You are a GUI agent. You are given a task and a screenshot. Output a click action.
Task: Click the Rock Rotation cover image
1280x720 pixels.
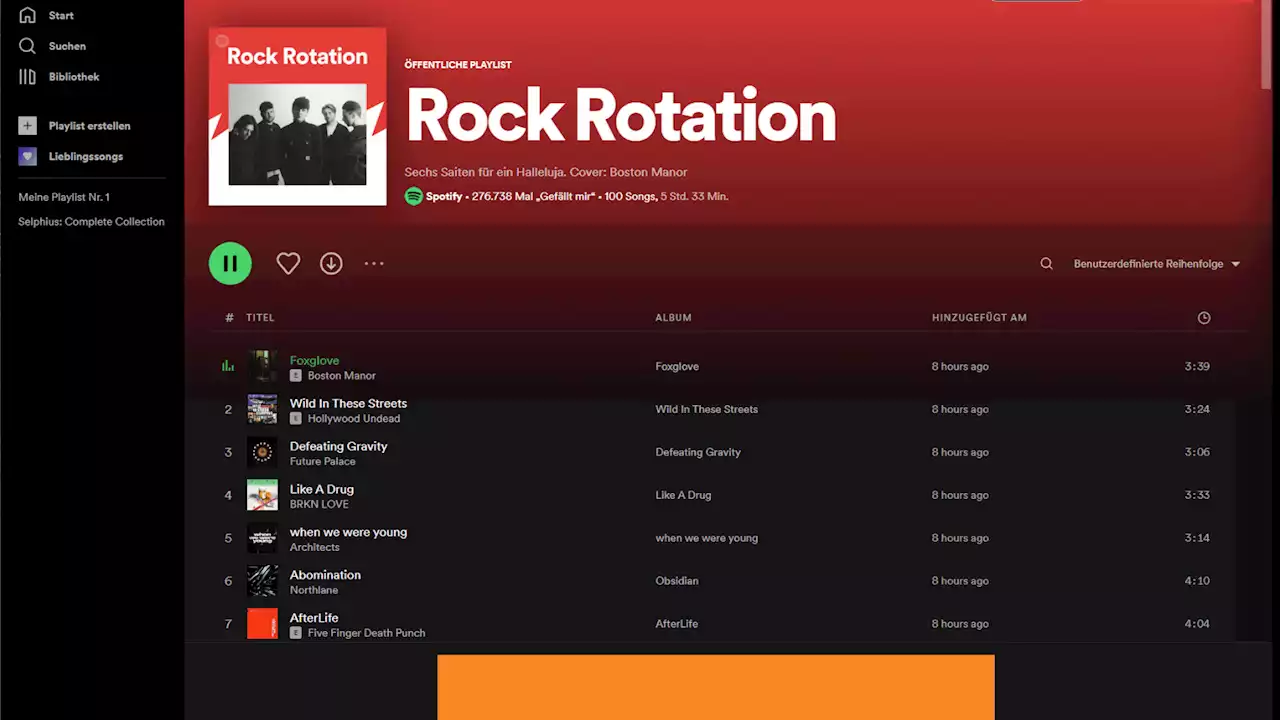click(x=297, y=116)
